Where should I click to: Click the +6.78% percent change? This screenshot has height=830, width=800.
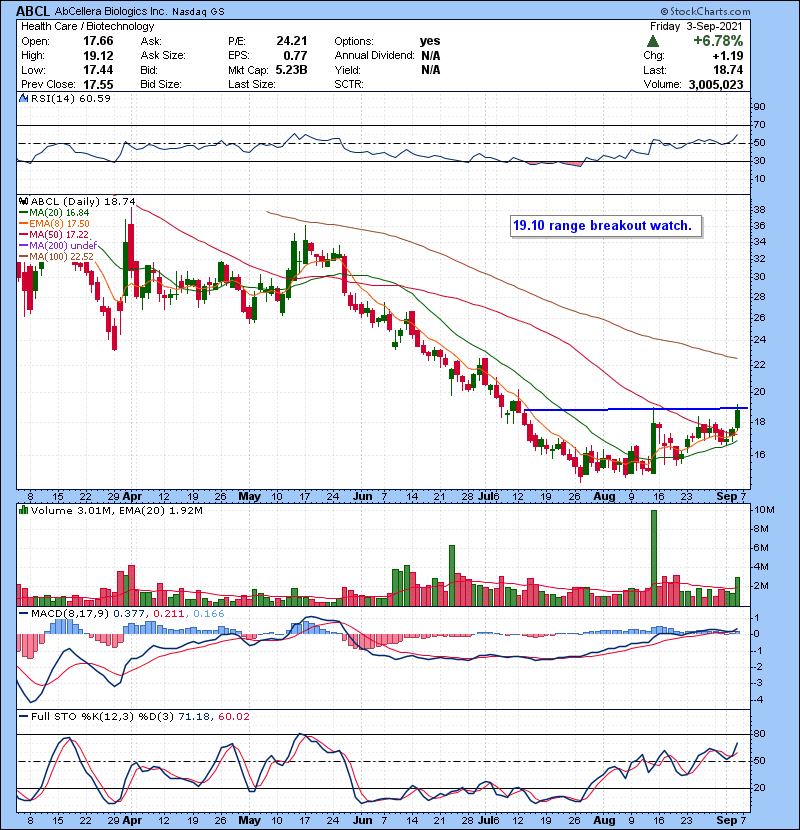[x=718, y=41]
